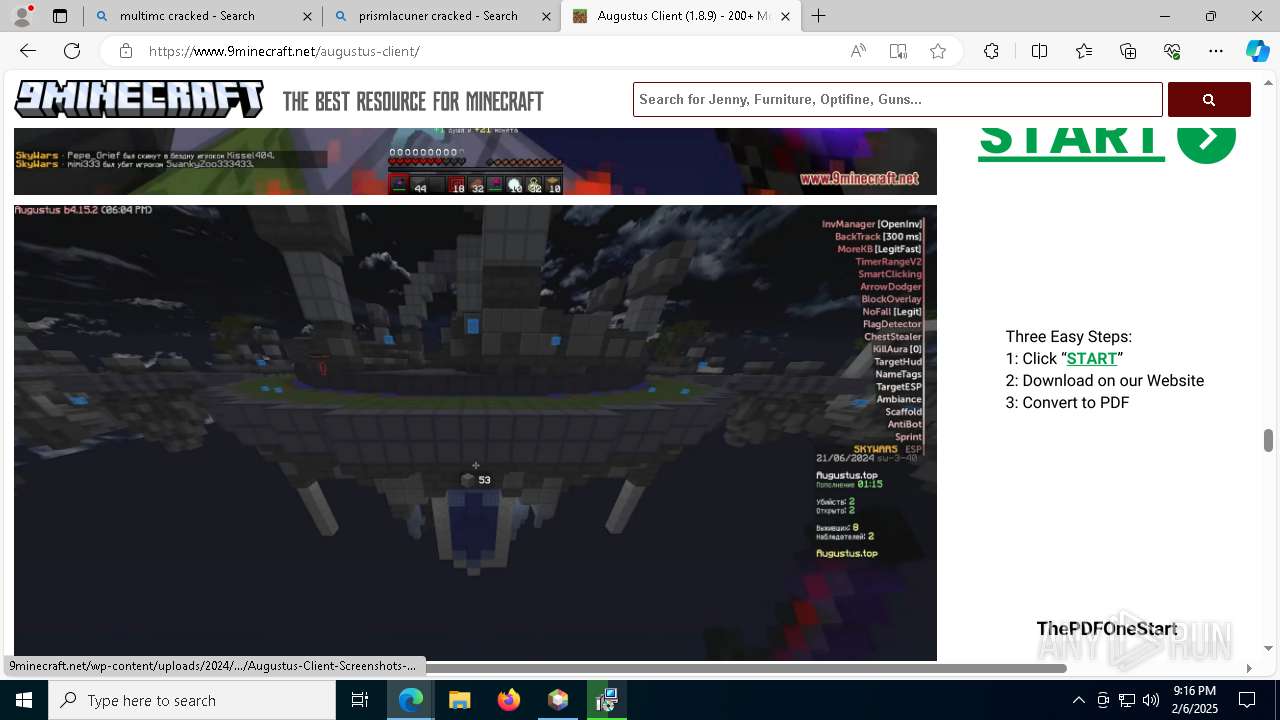Viewport: 1280px width, 720px height.
Task: Close the Augustus Client tab
Action: point(785,16)
